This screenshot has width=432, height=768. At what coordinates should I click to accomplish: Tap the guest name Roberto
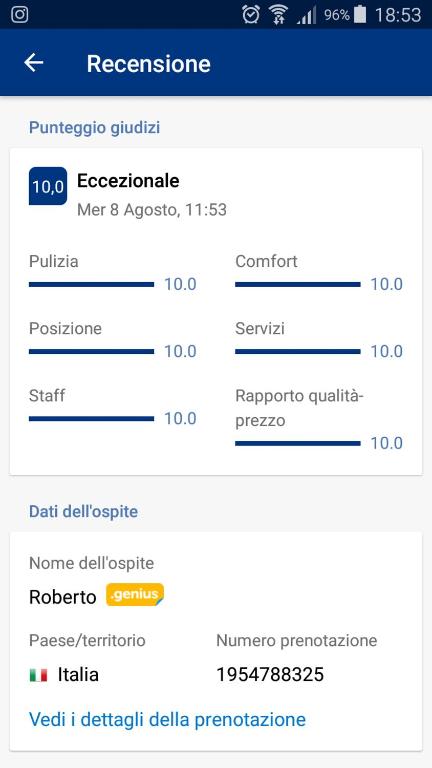(x=63, y=597)
